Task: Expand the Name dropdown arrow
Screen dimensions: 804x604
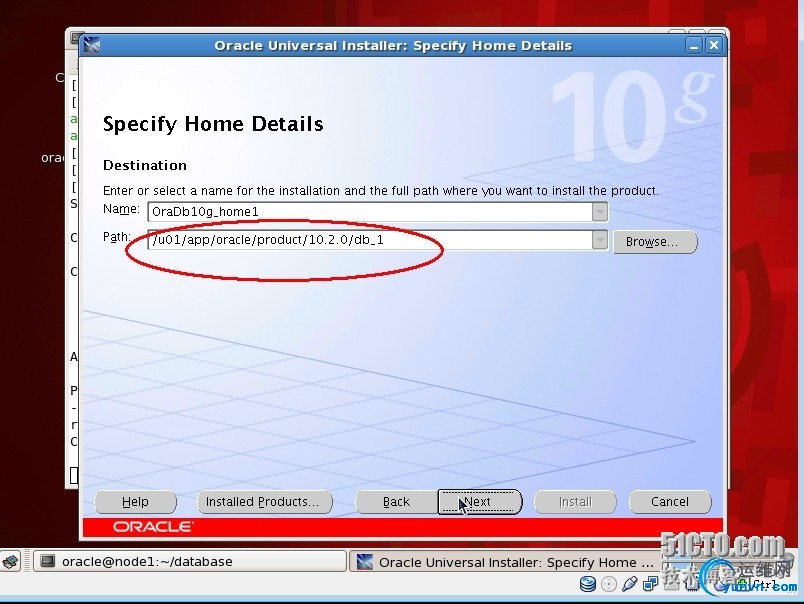Action: pyautogui.click(x=600, y=212)
